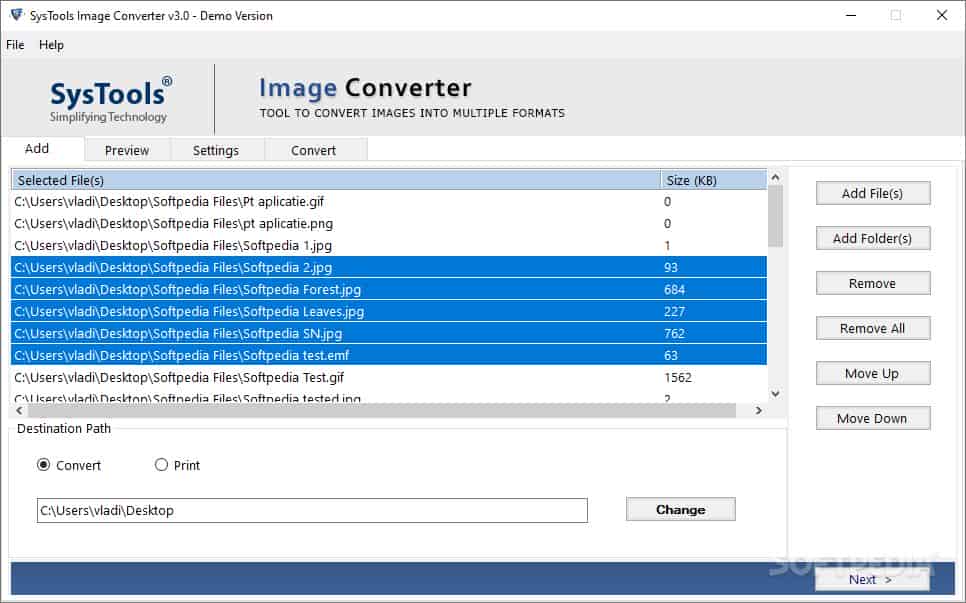Close the Image Converter window

[942, 15]
